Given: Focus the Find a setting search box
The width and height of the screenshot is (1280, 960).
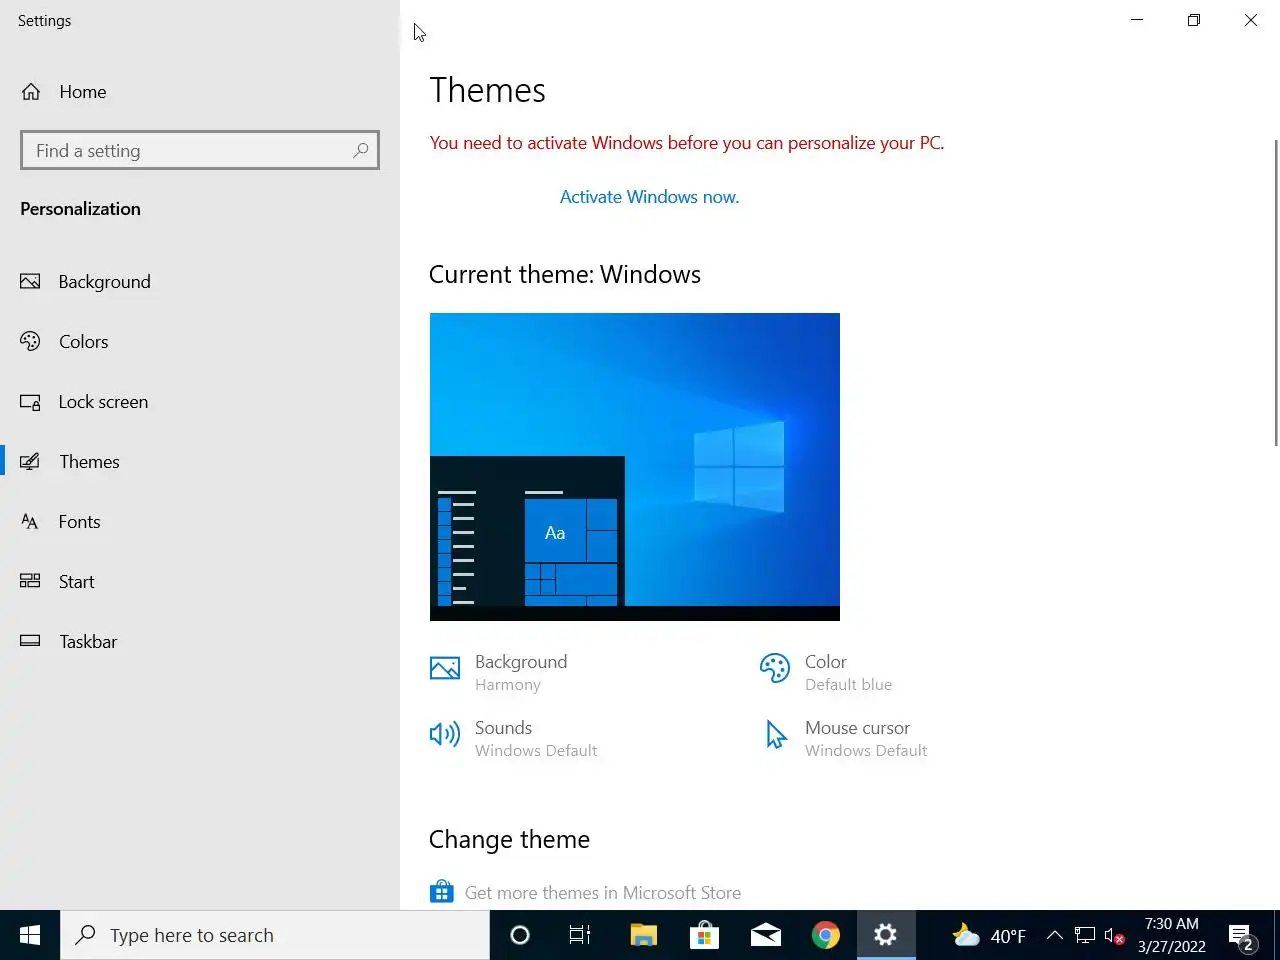Looking at the screenshot, I should (x=200, y=150).
